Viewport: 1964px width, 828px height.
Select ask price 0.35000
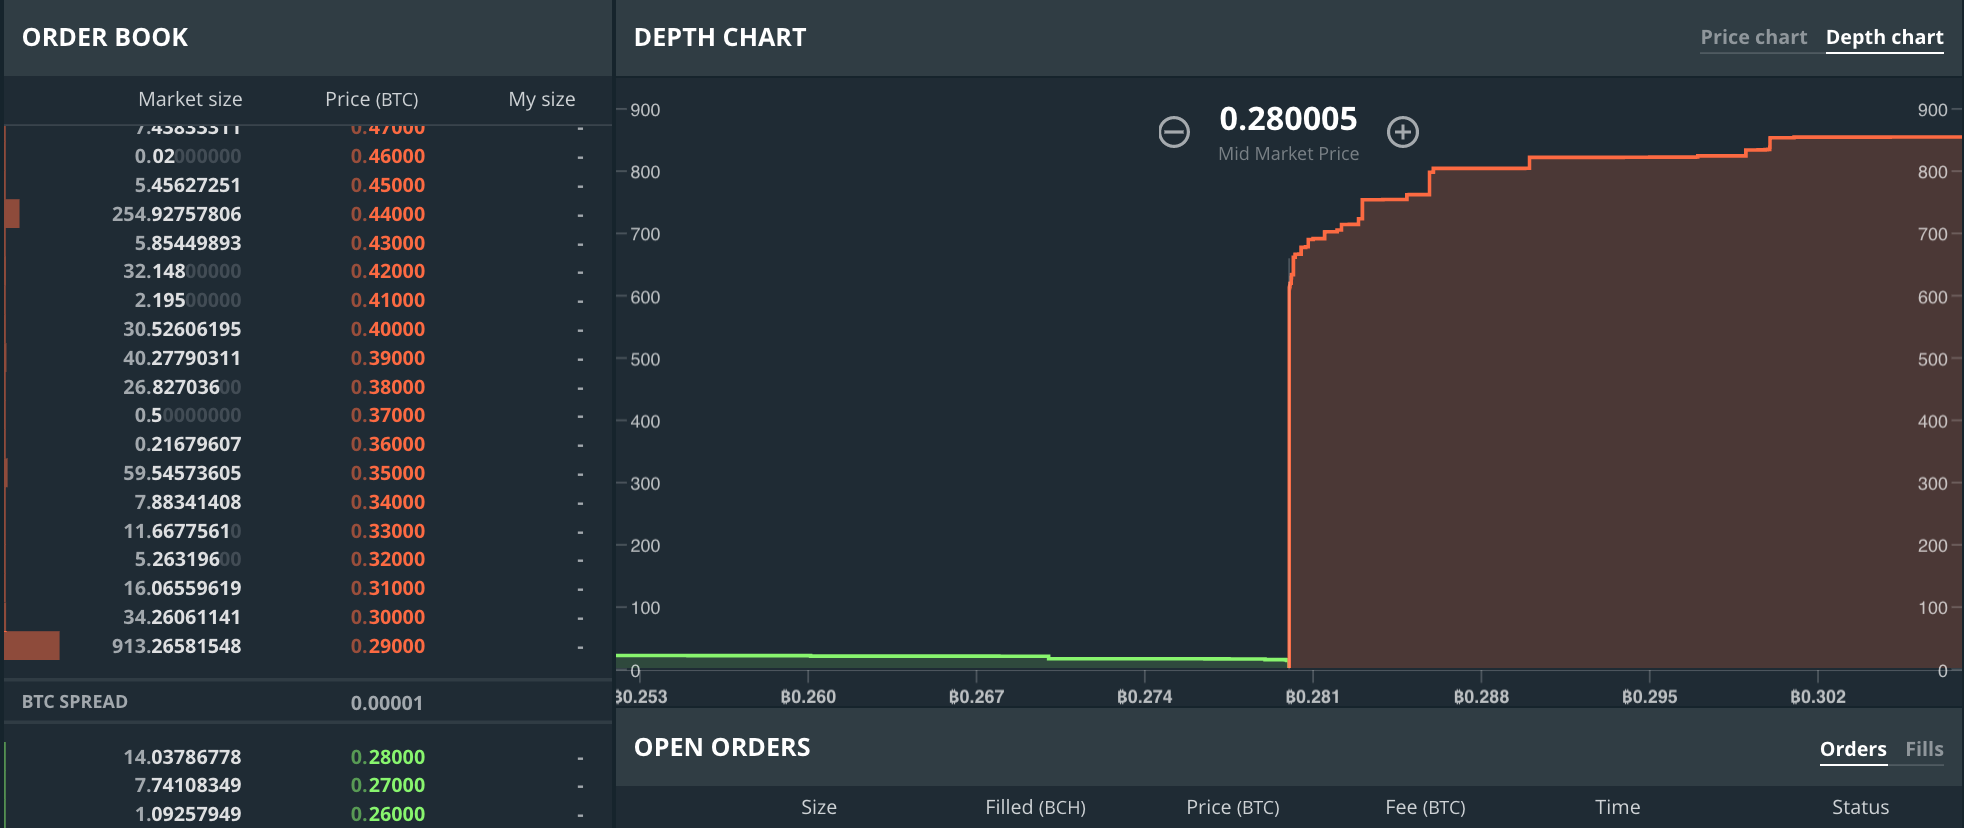(x=388, y=473)
